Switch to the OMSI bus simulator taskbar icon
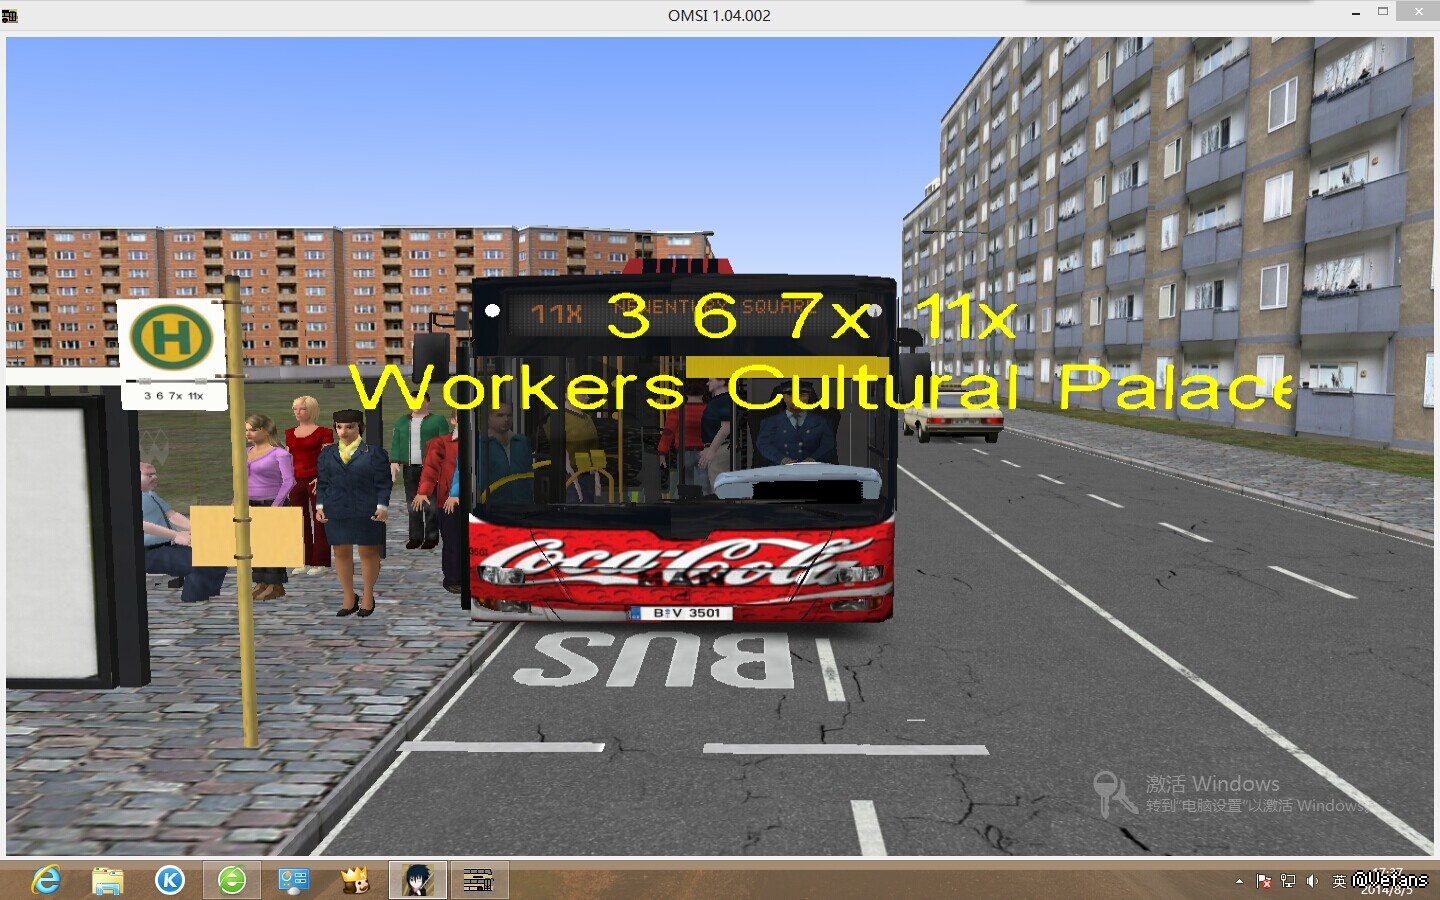Screen dimensions: 1440x900 coord(478,880)
